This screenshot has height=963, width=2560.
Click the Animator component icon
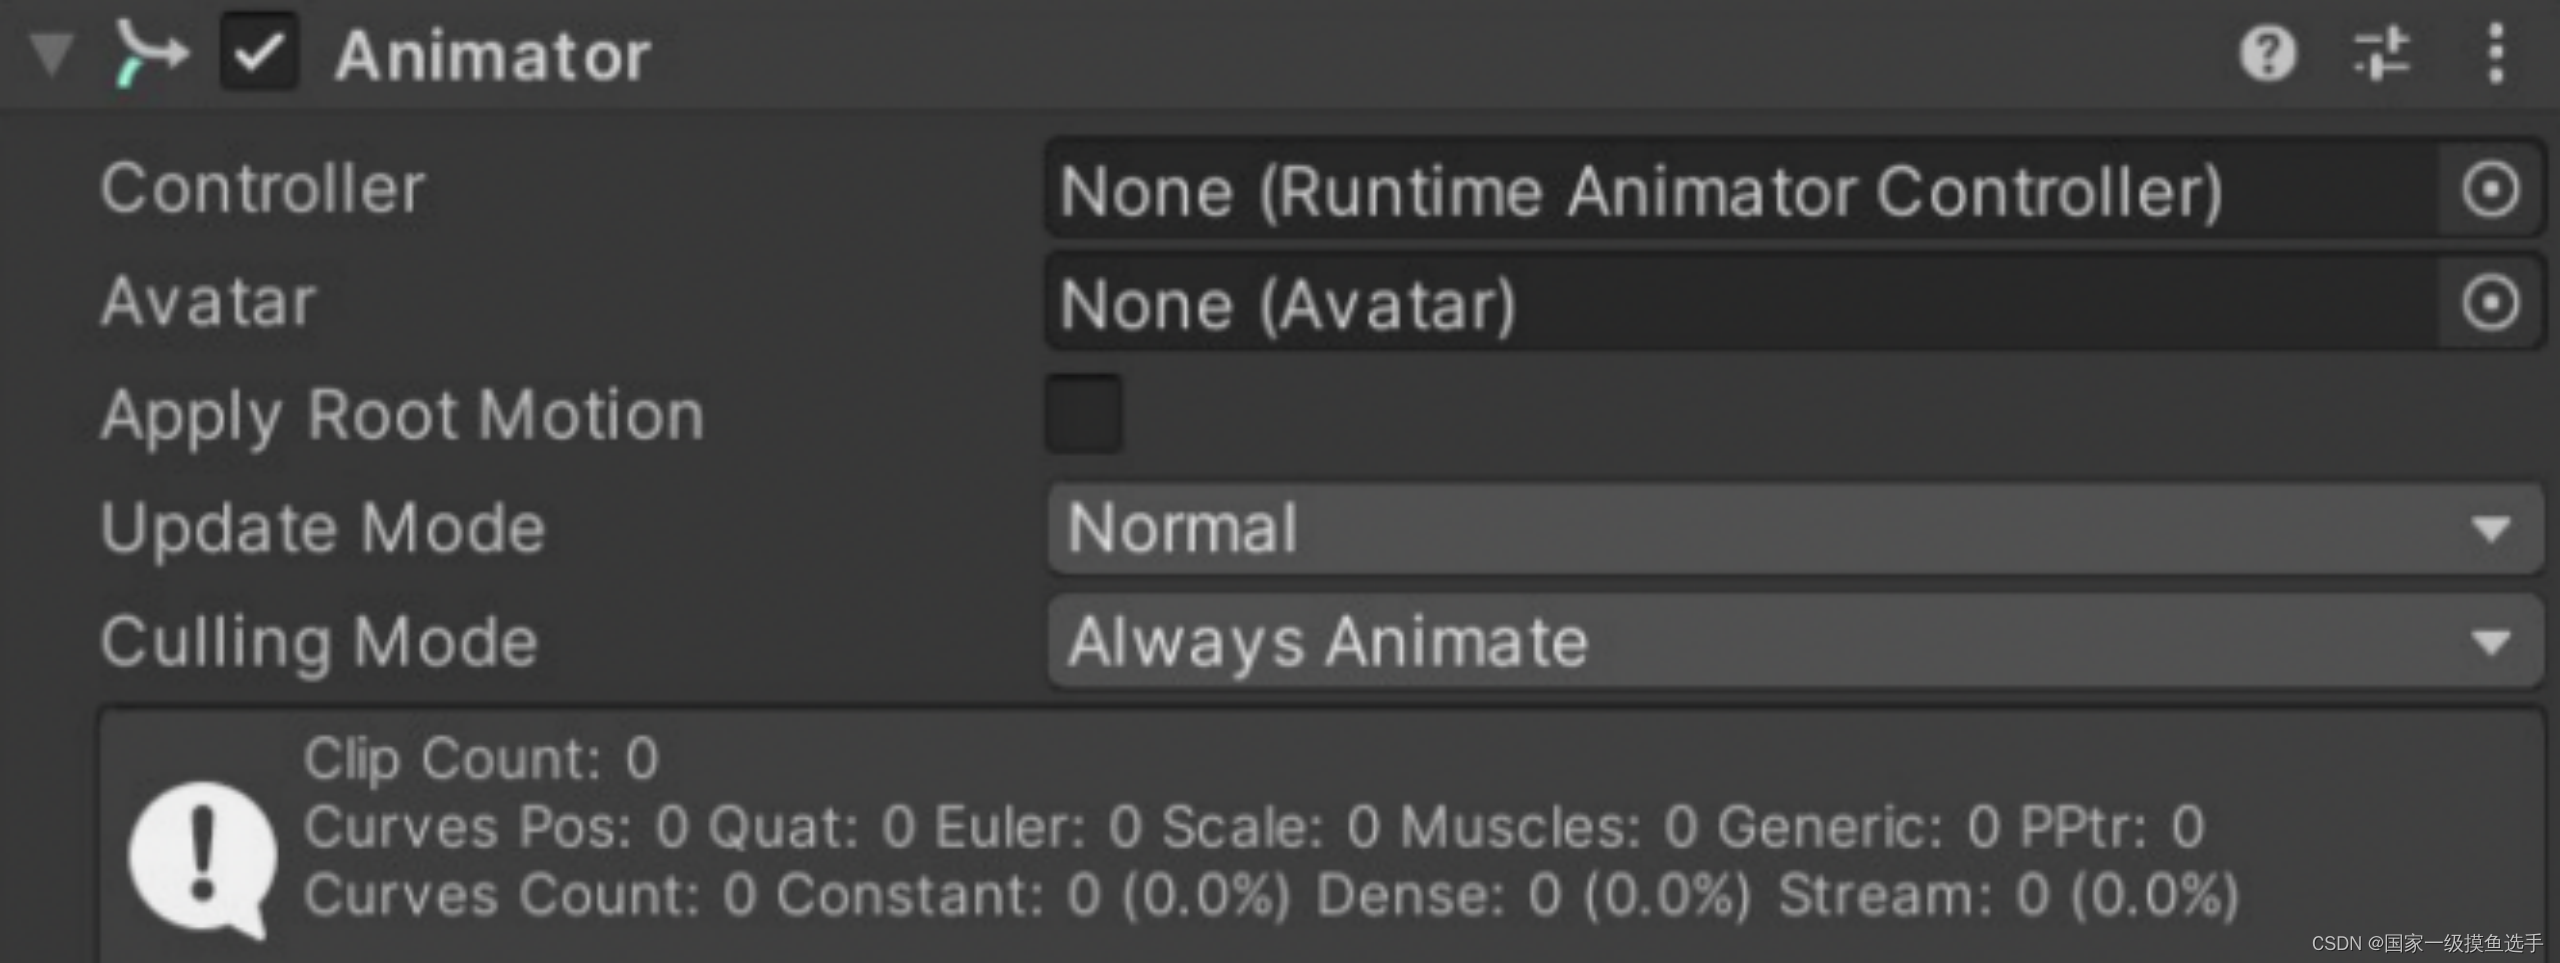coord(150,53)
